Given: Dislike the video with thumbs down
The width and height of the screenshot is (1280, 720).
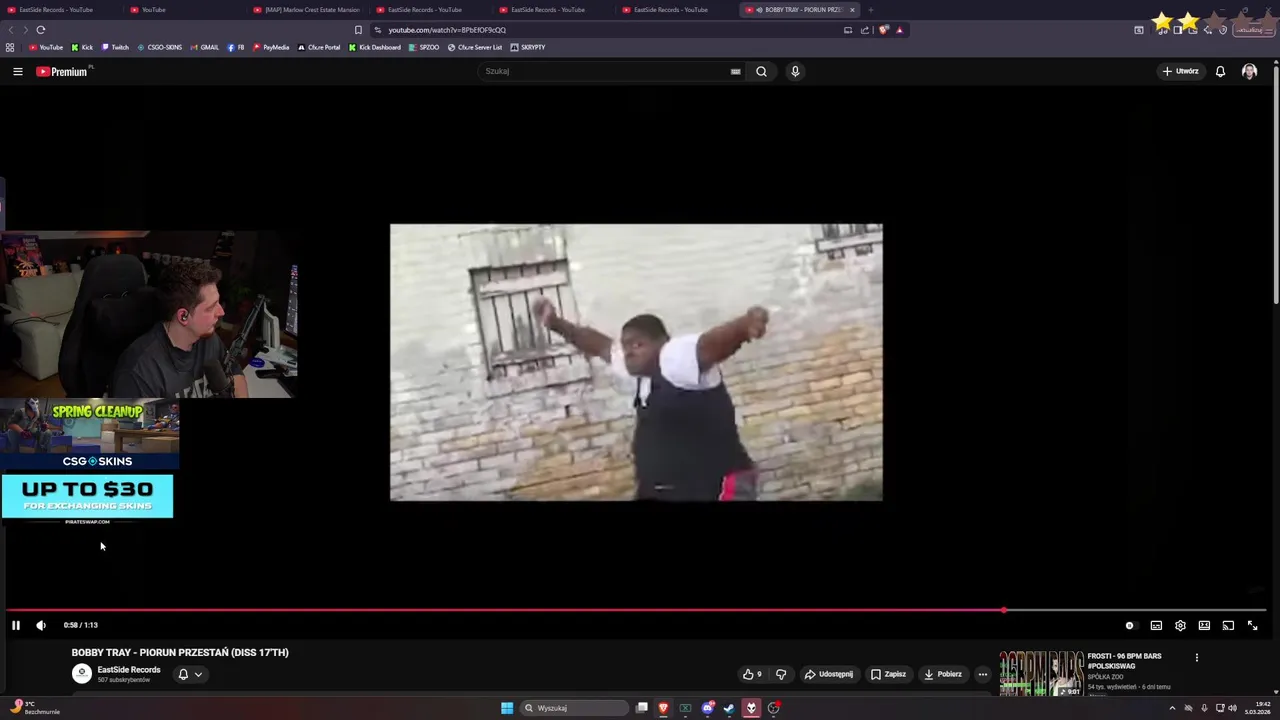Looking at the screenshot, I should (781, 674).
